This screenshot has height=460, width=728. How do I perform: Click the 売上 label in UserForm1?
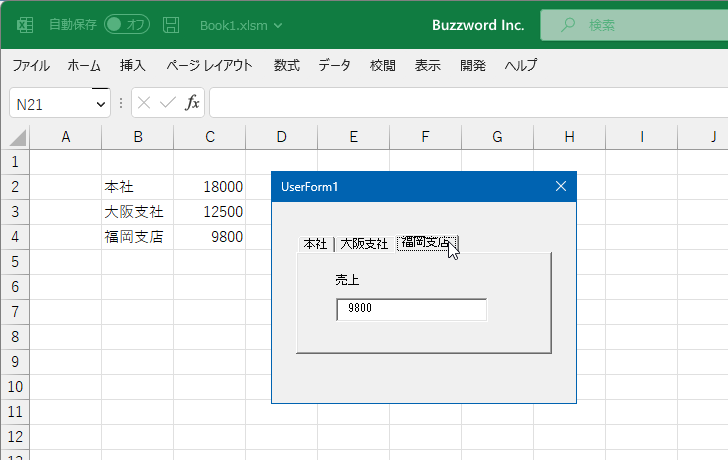click(347, 280)
